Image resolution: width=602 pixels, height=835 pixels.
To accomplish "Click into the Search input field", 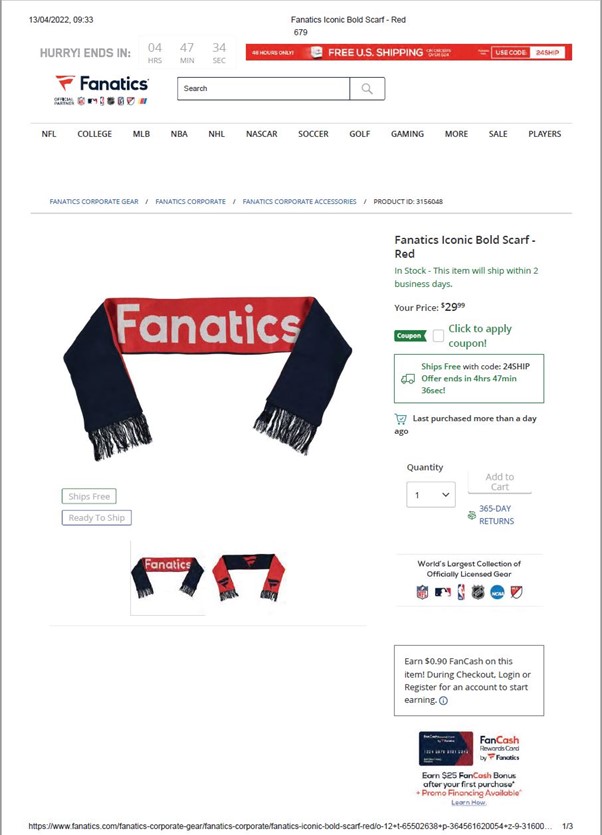I will click(264, 88).
